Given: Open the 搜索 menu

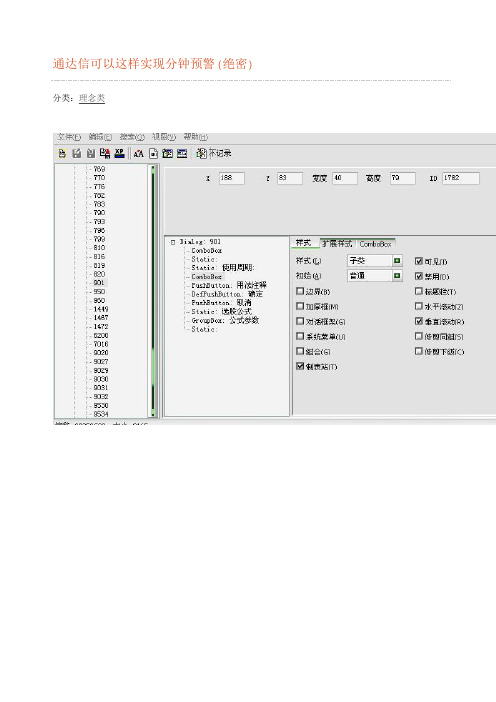Looking at the screenshot, I should 132,137.
